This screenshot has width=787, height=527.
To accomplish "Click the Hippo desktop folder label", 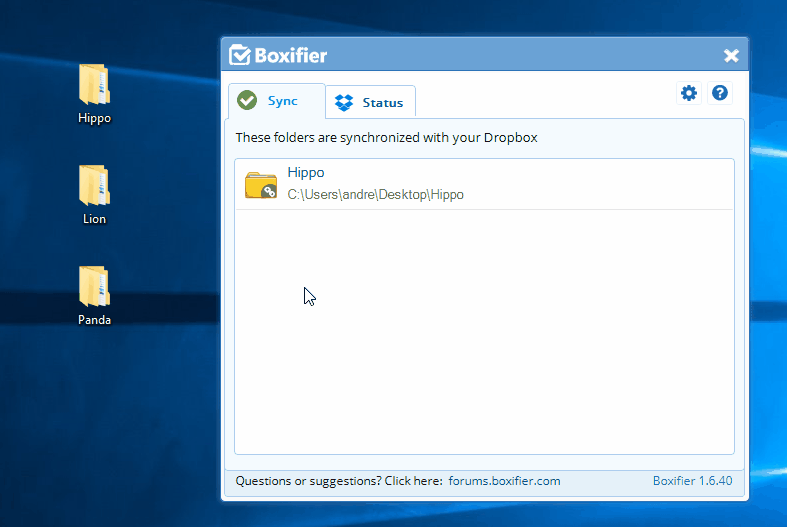I will (x=94, y=118).
